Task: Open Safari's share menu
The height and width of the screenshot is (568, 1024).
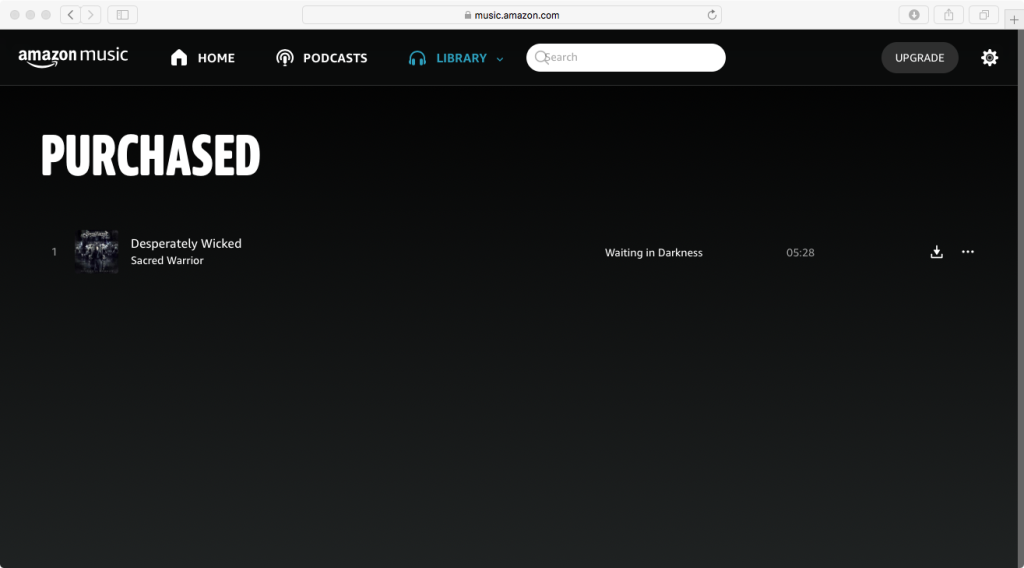Action: coord(948,15)
